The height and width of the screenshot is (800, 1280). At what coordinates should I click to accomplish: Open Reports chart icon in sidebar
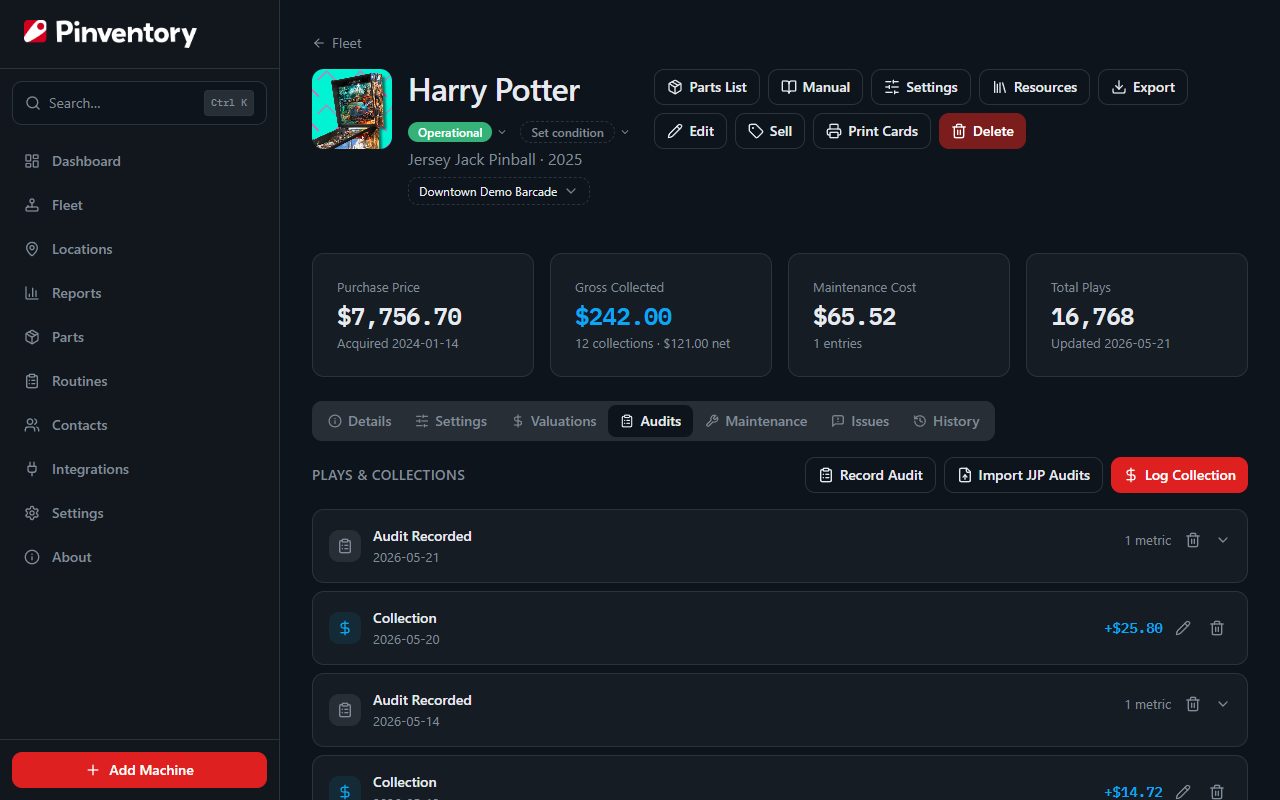tap(32, 293)
